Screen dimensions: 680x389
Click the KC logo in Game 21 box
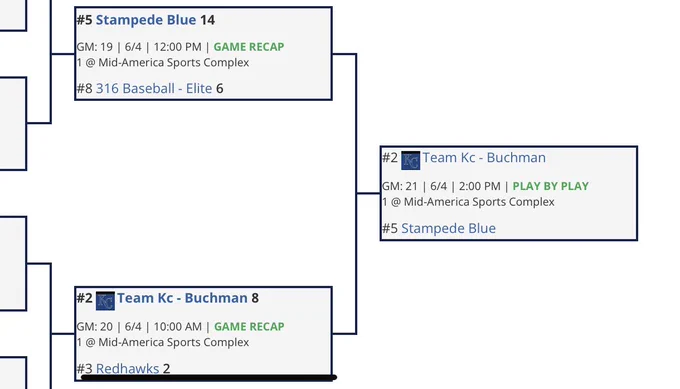[410, 160]
